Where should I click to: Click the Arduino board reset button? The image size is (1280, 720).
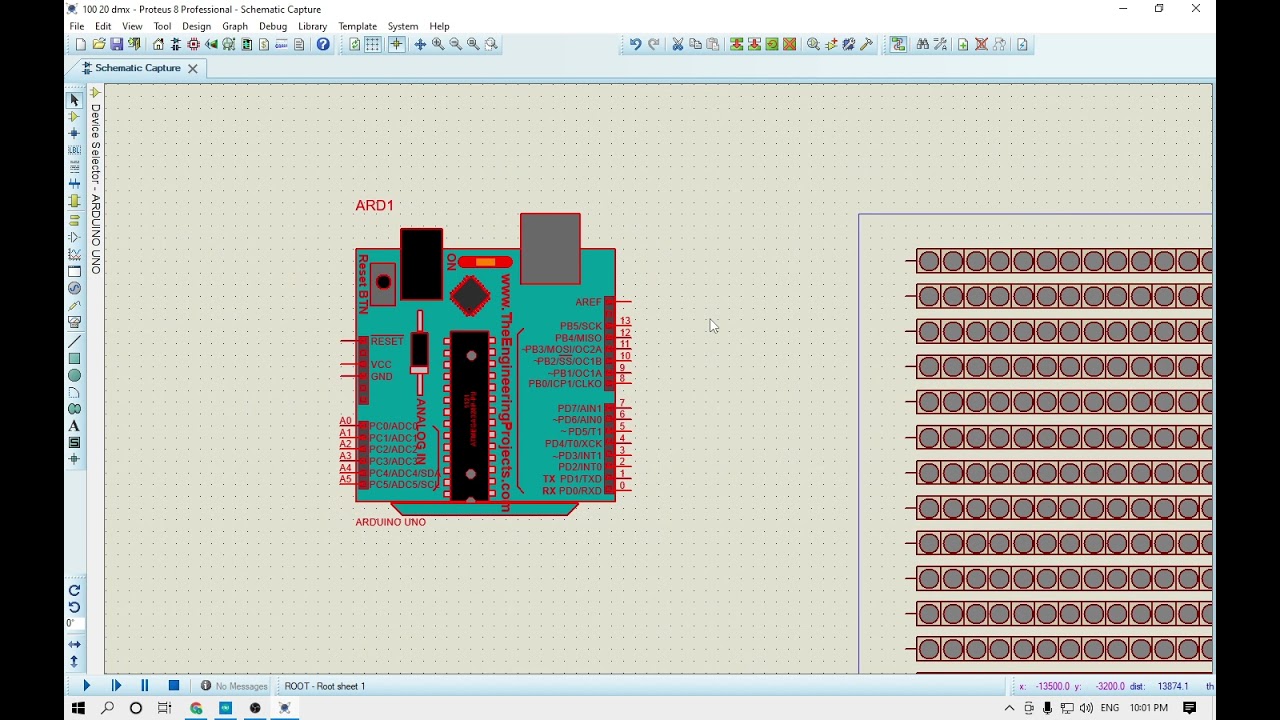click(383, 282)
